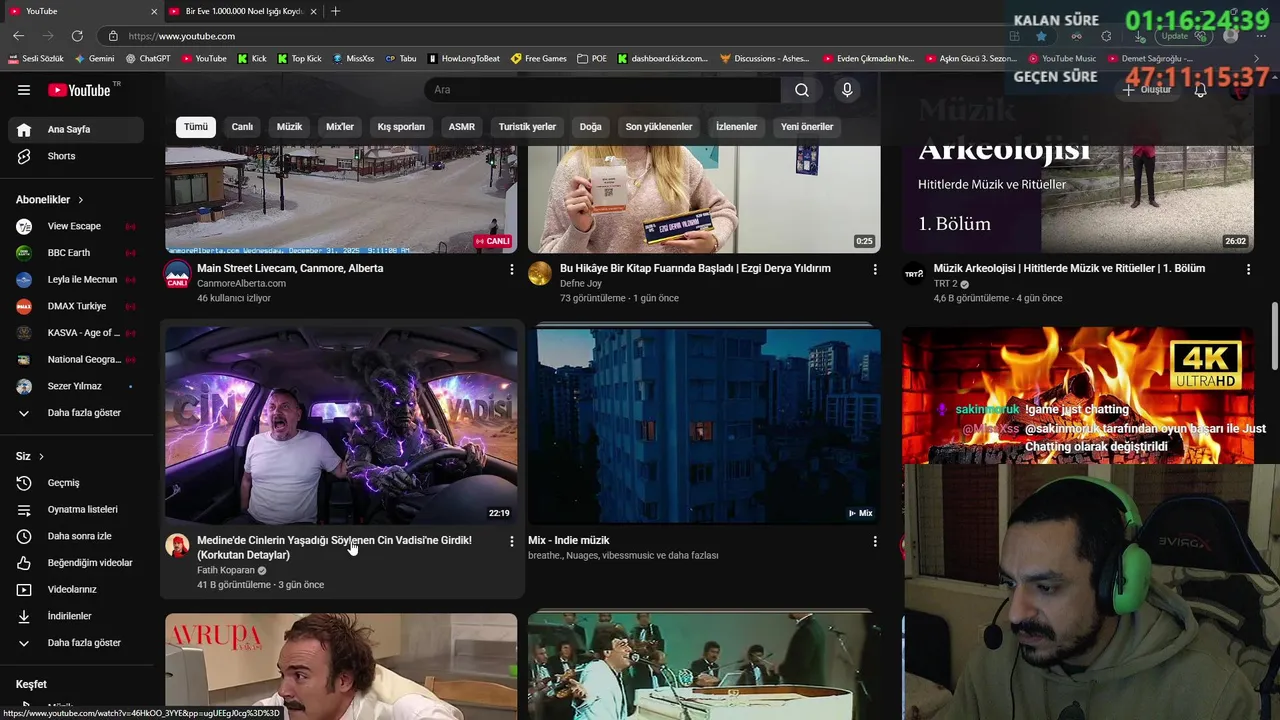Play the Cin Vadisi video thumbnail
The width and height of the screenshot is (1280, 720).
(341, 425)
